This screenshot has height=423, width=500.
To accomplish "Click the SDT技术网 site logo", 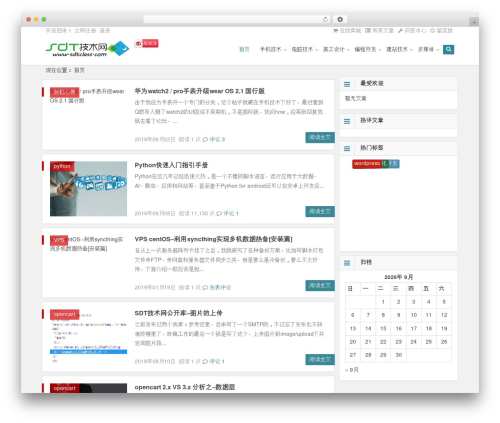I will pos(87,49).
